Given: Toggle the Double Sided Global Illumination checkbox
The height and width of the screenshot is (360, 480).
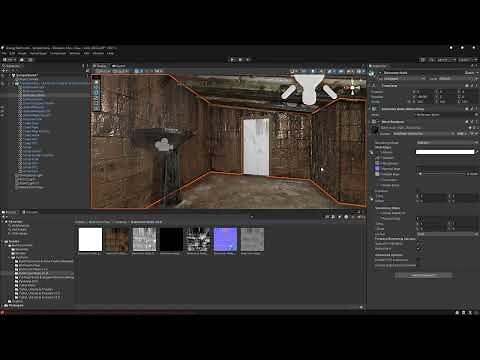Looking at the screenshot, I should [419, 265].
